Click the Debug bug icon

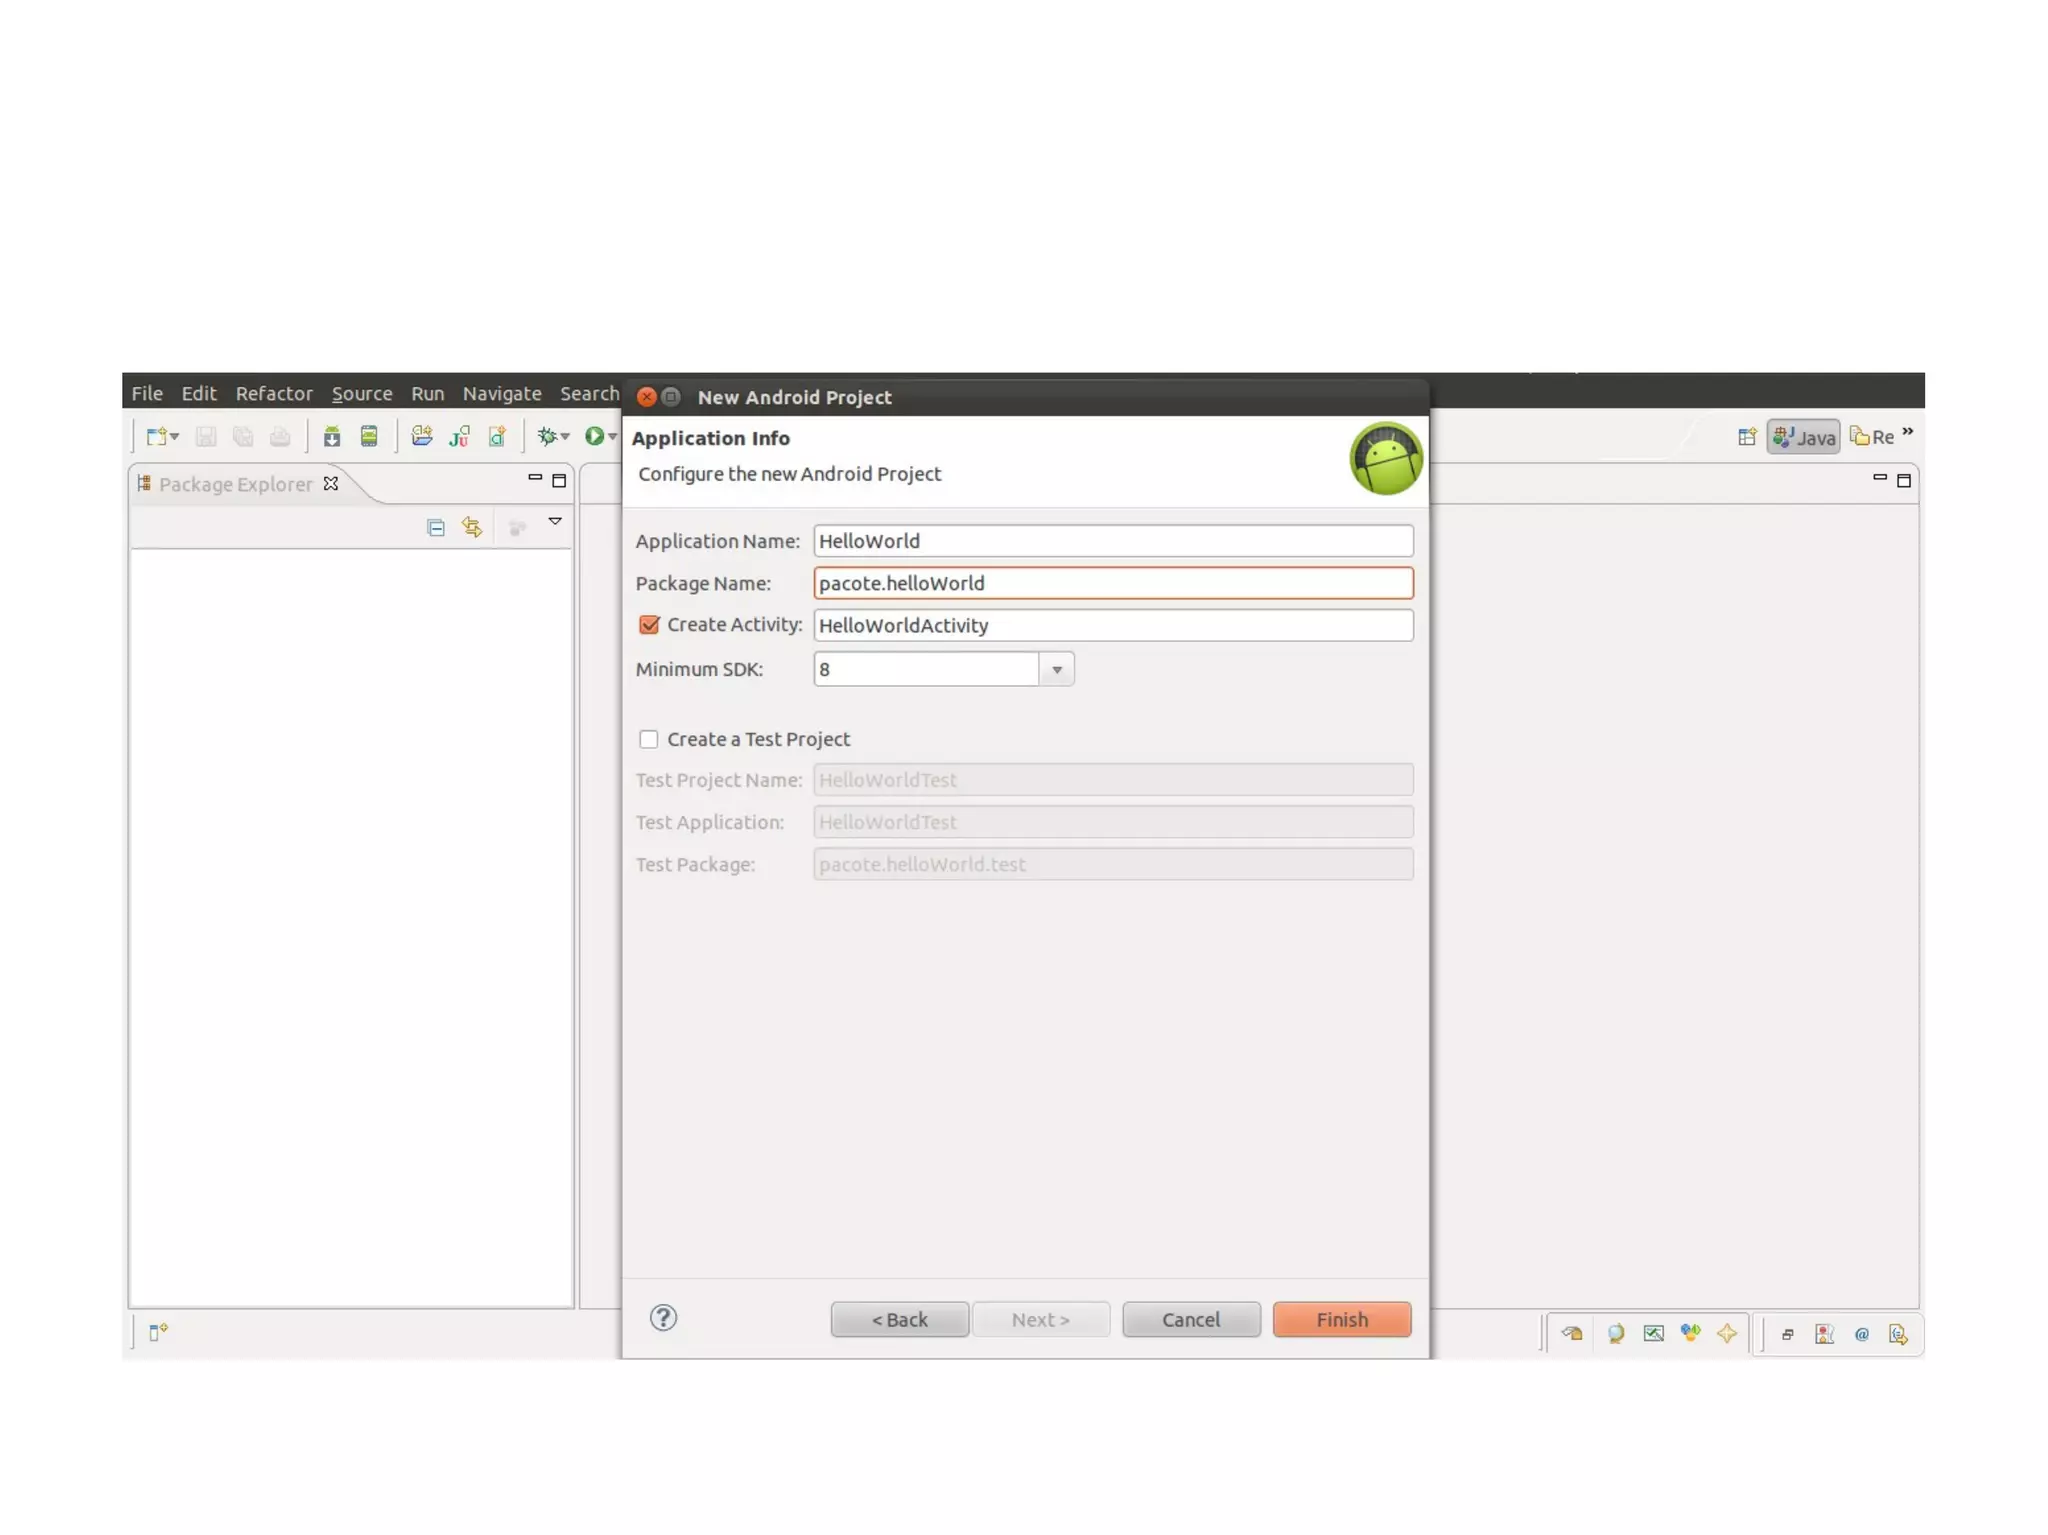tap(546, 436)
